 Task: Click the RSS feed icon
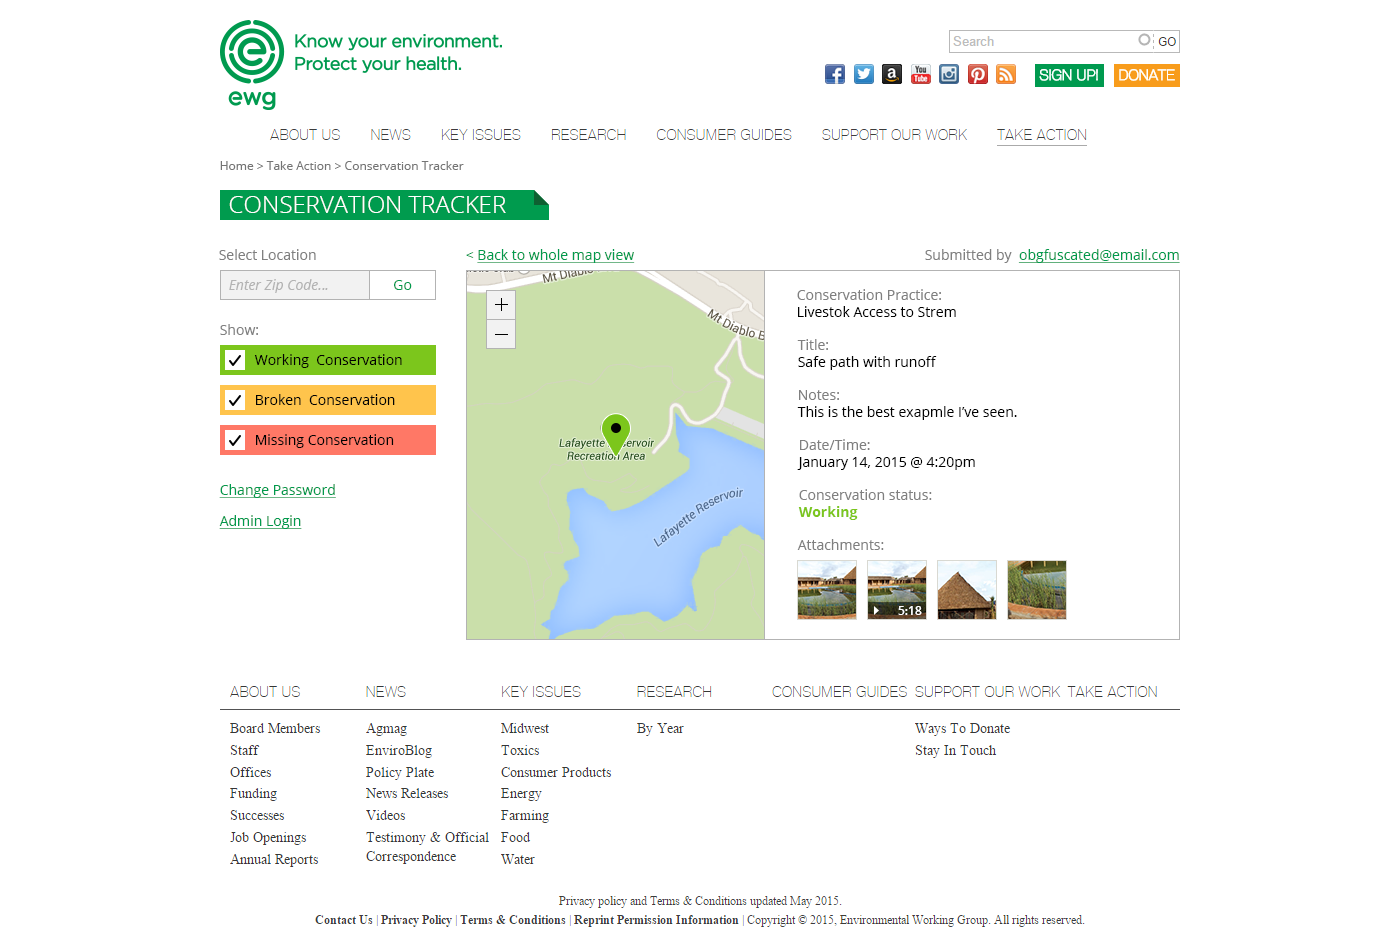point(1006,74)
